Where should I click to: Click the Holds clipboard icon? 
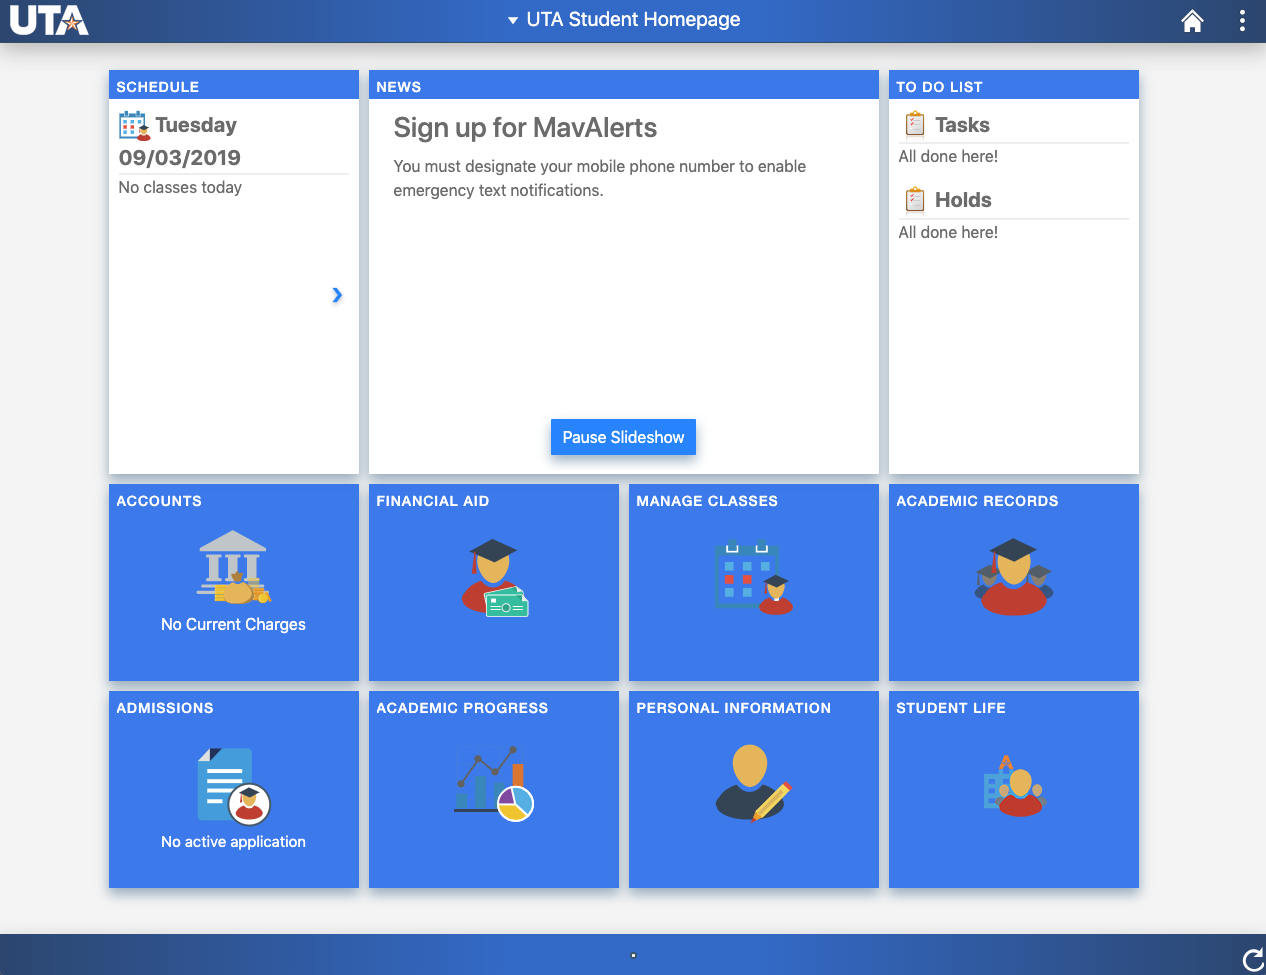coord(913,199)
